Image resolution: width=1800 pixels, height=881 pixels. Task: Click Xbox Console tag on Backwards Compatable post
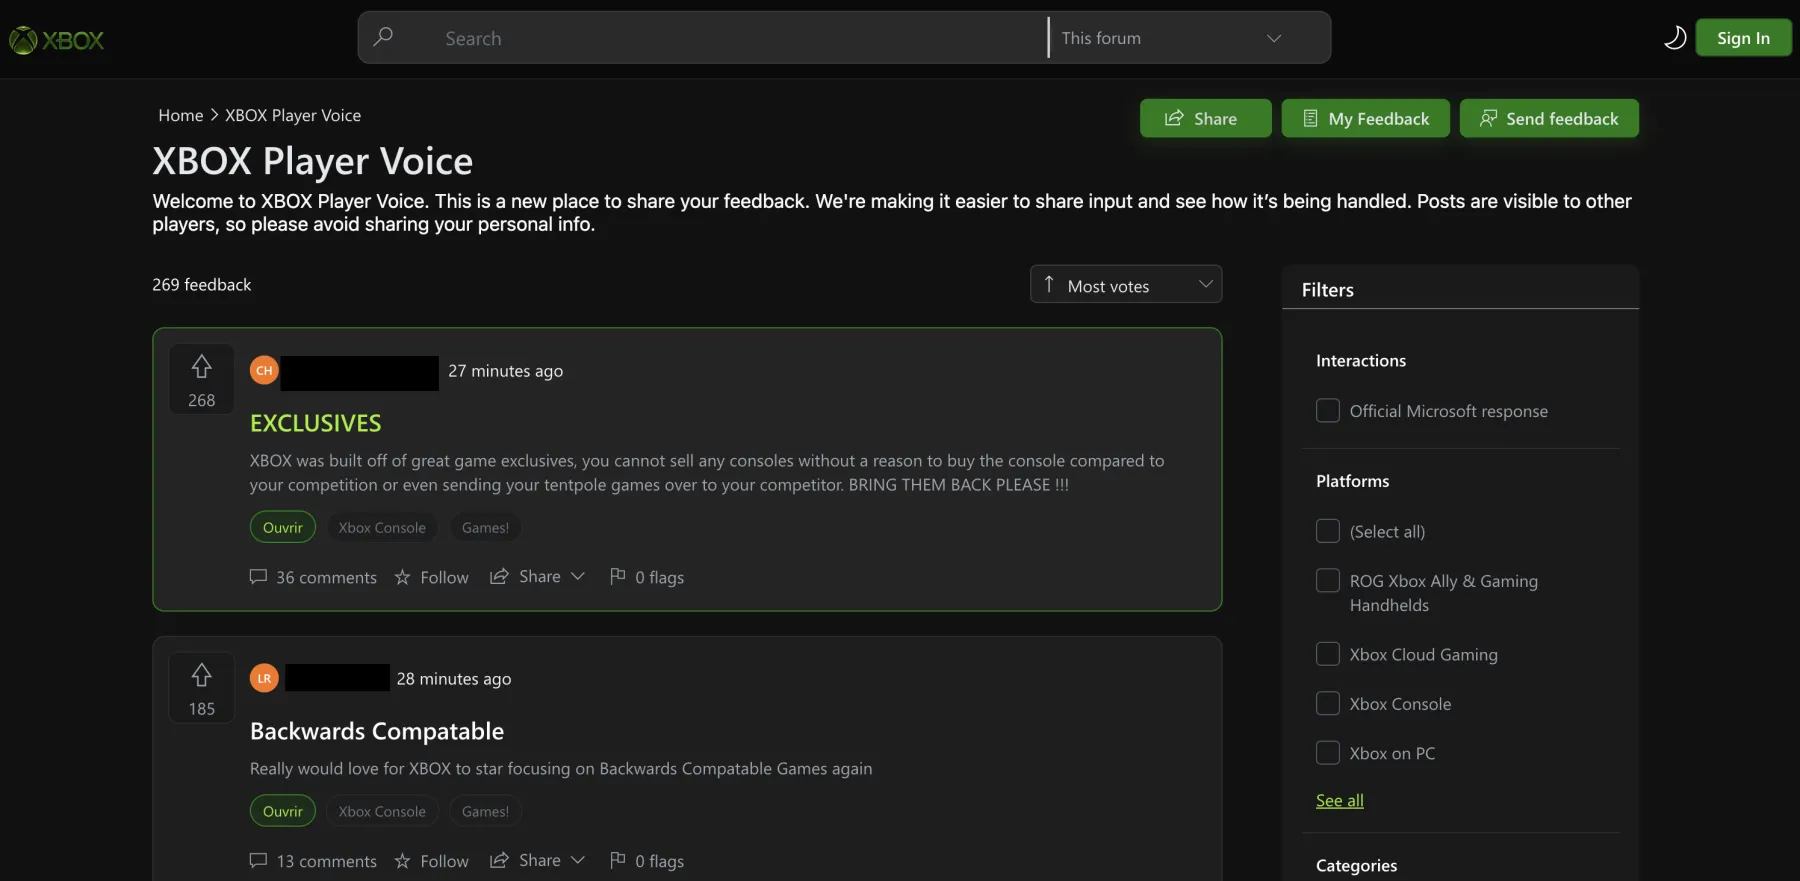click(x=382, y=811)
